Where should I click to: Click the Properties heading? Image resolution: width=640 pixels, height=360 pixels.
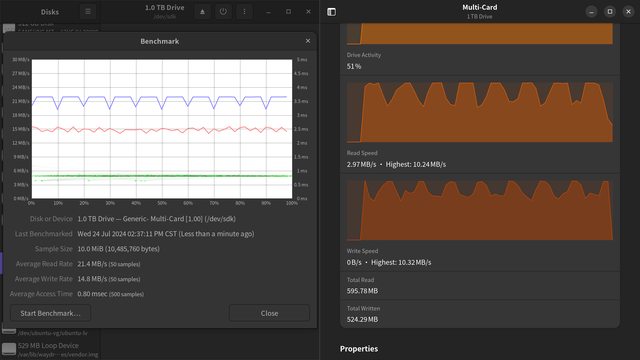click(x=359, y=349)
